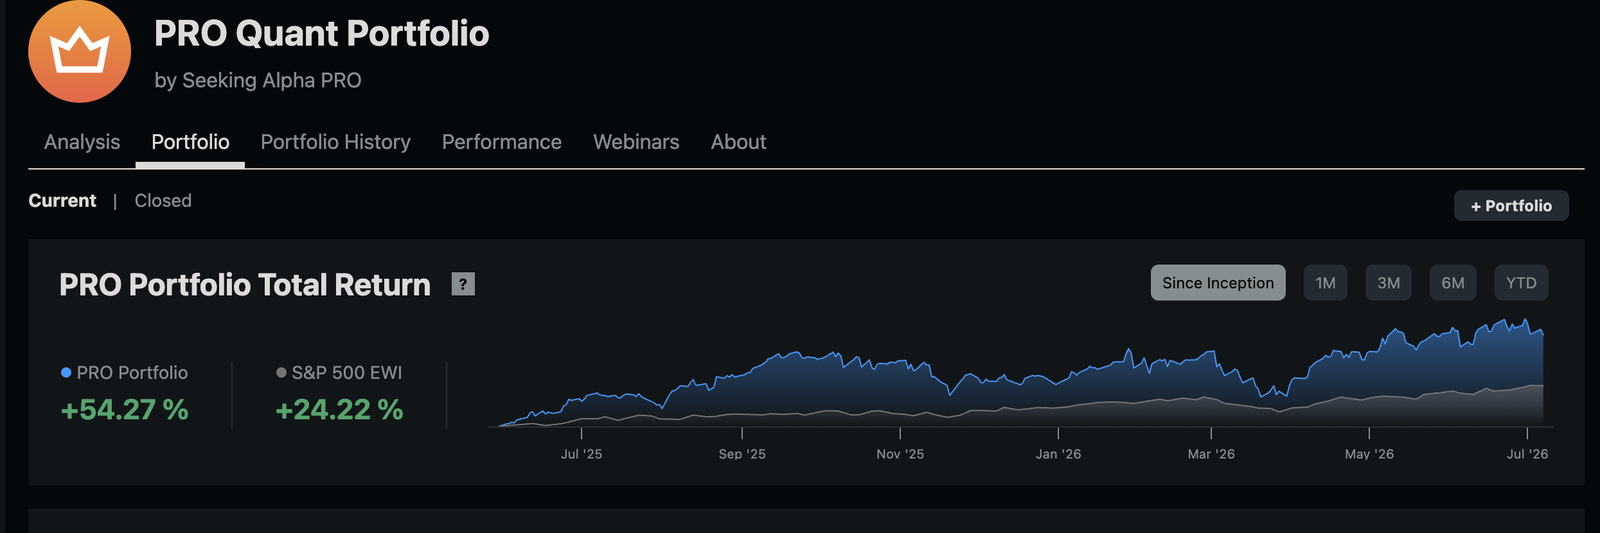
Task: Set chart range to 6M
Action: click(1453, 283)
